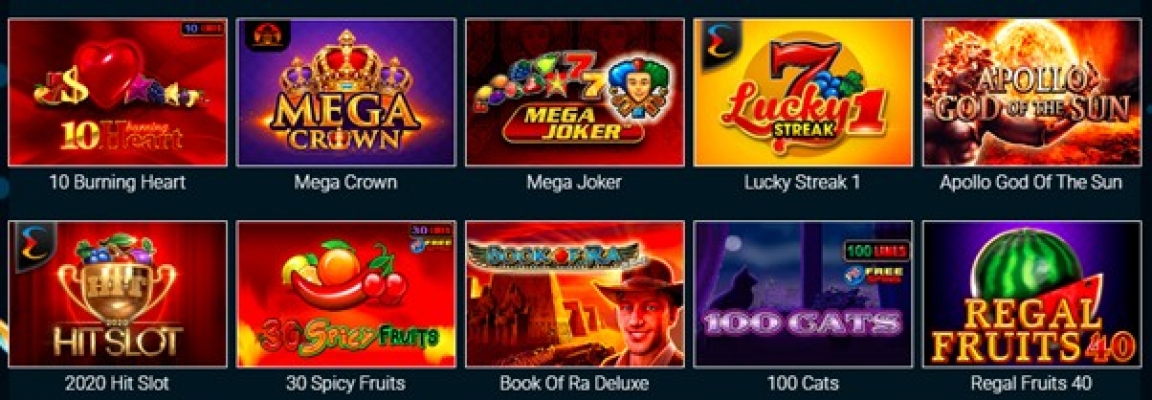Viewport: 1152px width, 400px height.
Task: Open the Lucky Streak 1 game tile
Action: coord(803,92)
